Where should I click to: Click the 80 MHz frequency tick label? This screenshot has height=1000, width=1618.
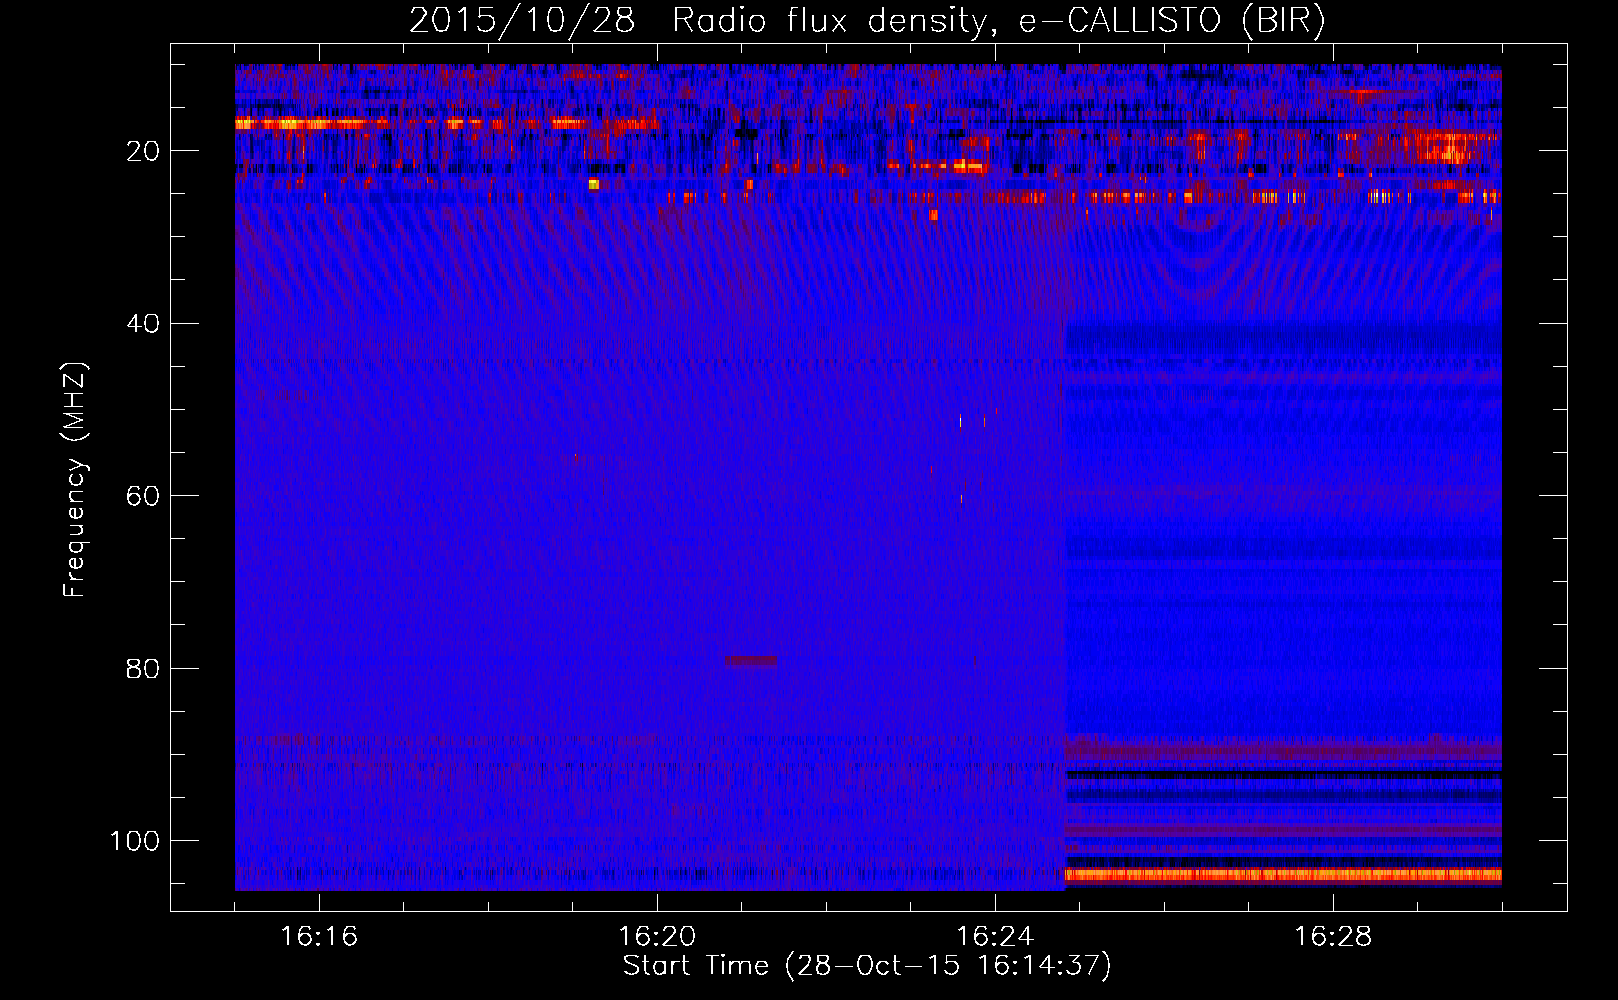pos(143,668)
